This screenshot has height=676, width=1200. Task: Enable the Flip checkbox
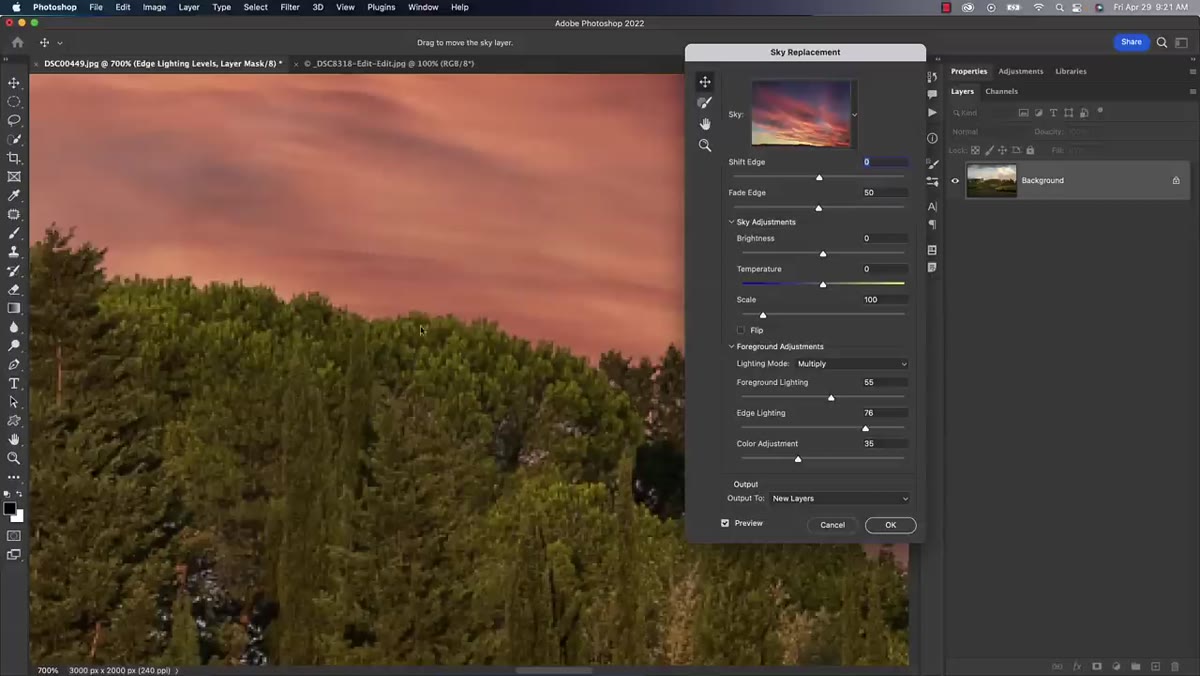[741, 330]
